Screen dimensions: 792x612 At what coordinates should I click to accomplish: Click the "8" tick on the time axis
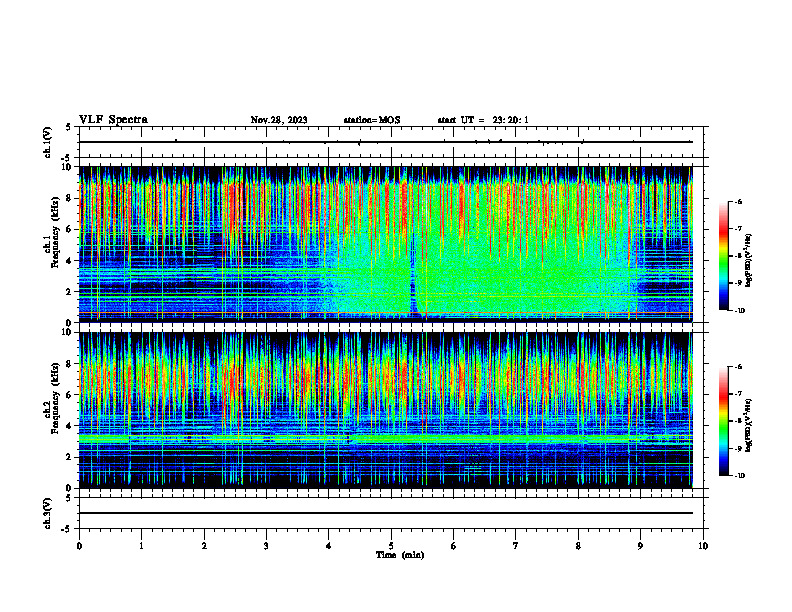[578, 546]
